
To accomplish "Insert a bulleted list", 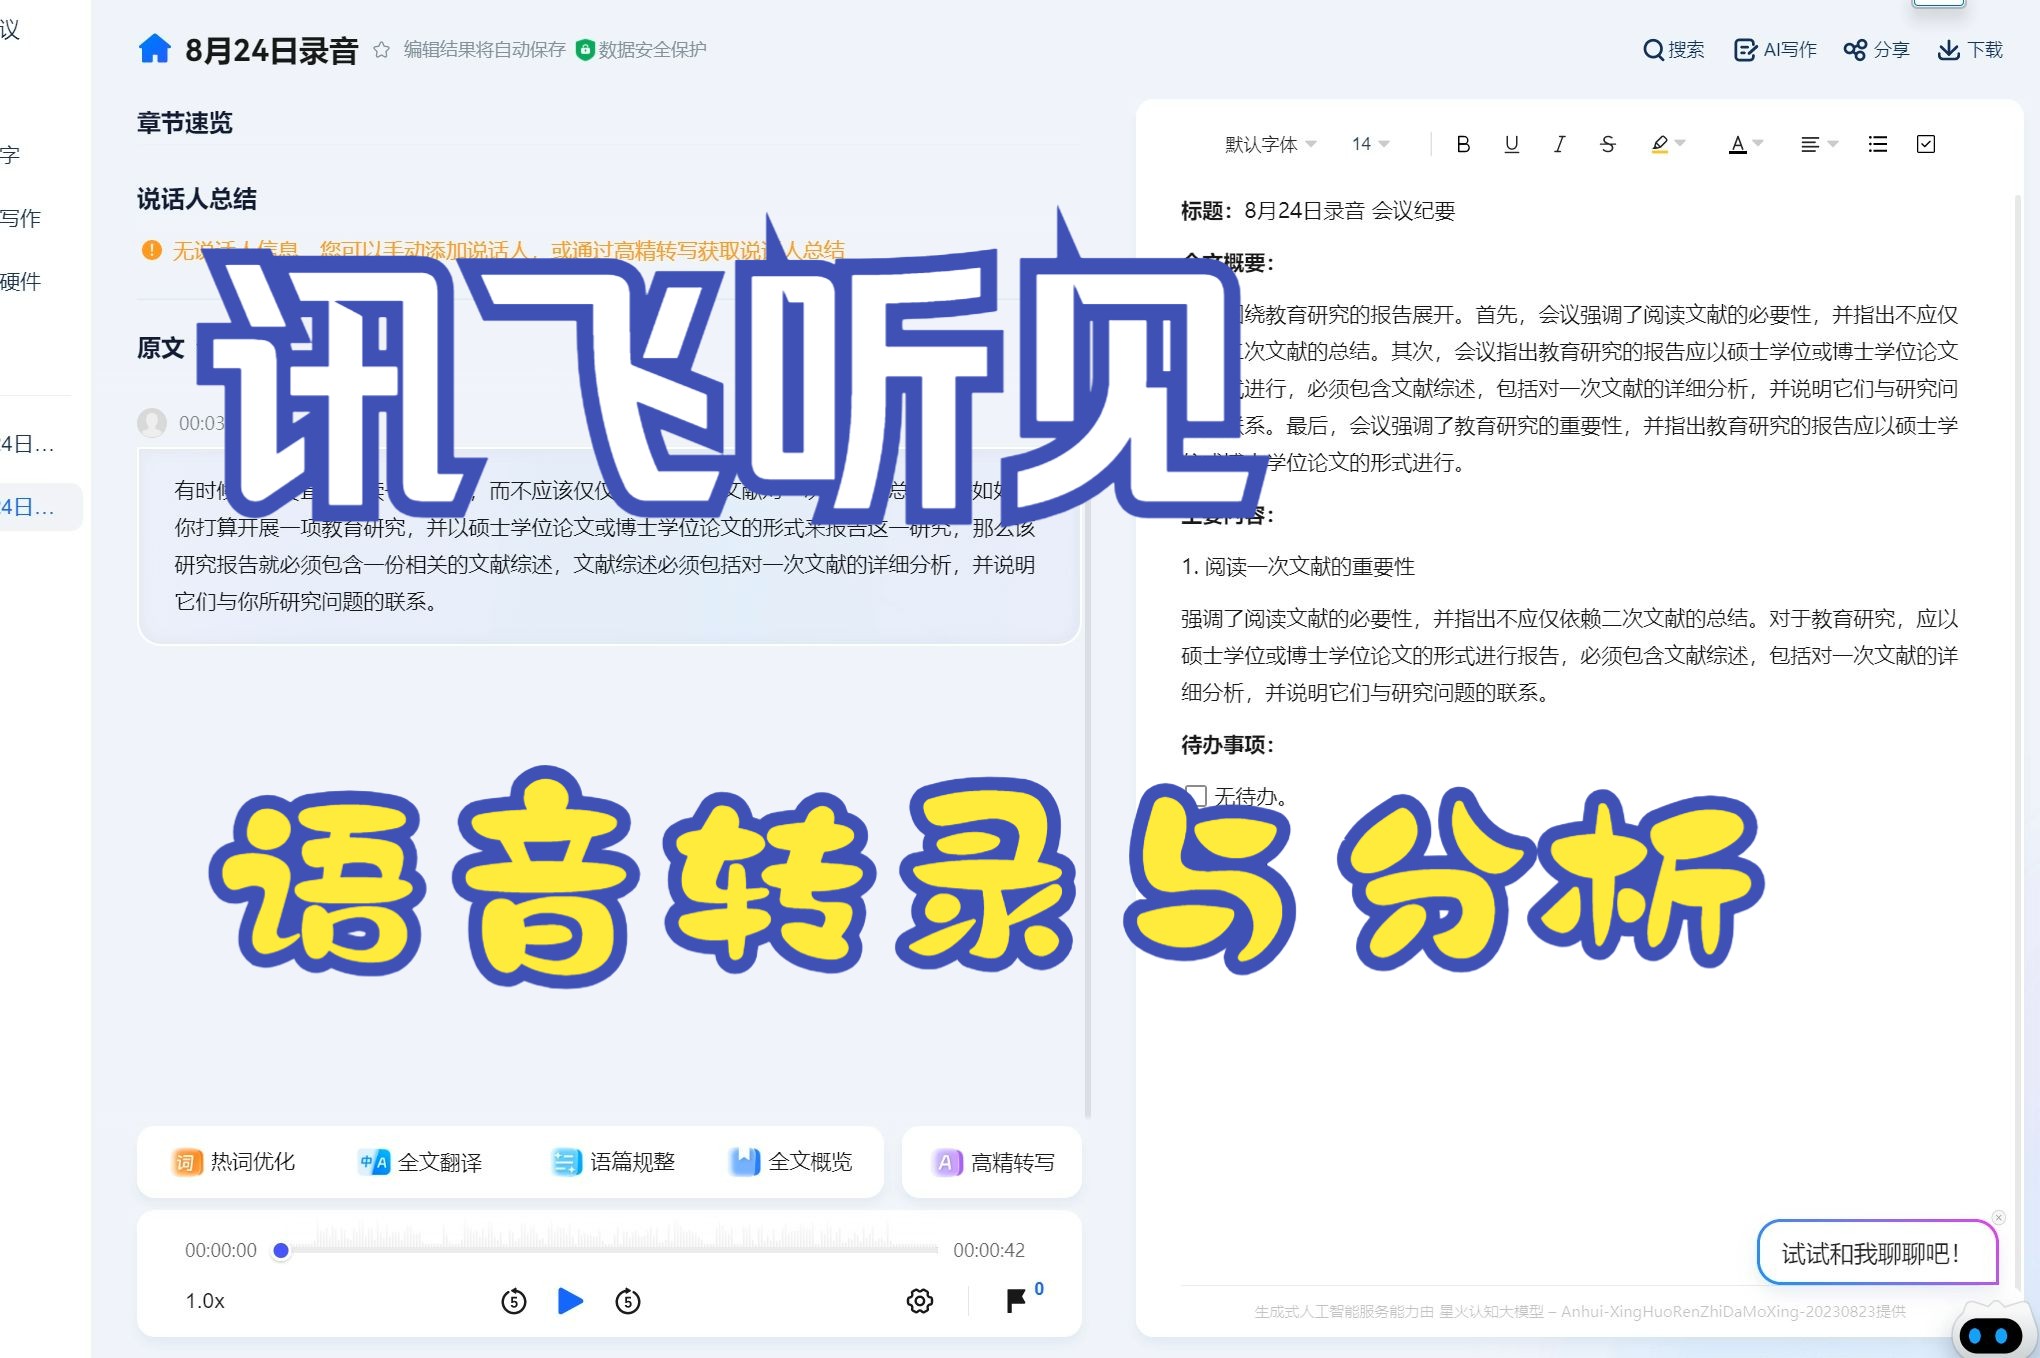I will [x=1877, y=144].
